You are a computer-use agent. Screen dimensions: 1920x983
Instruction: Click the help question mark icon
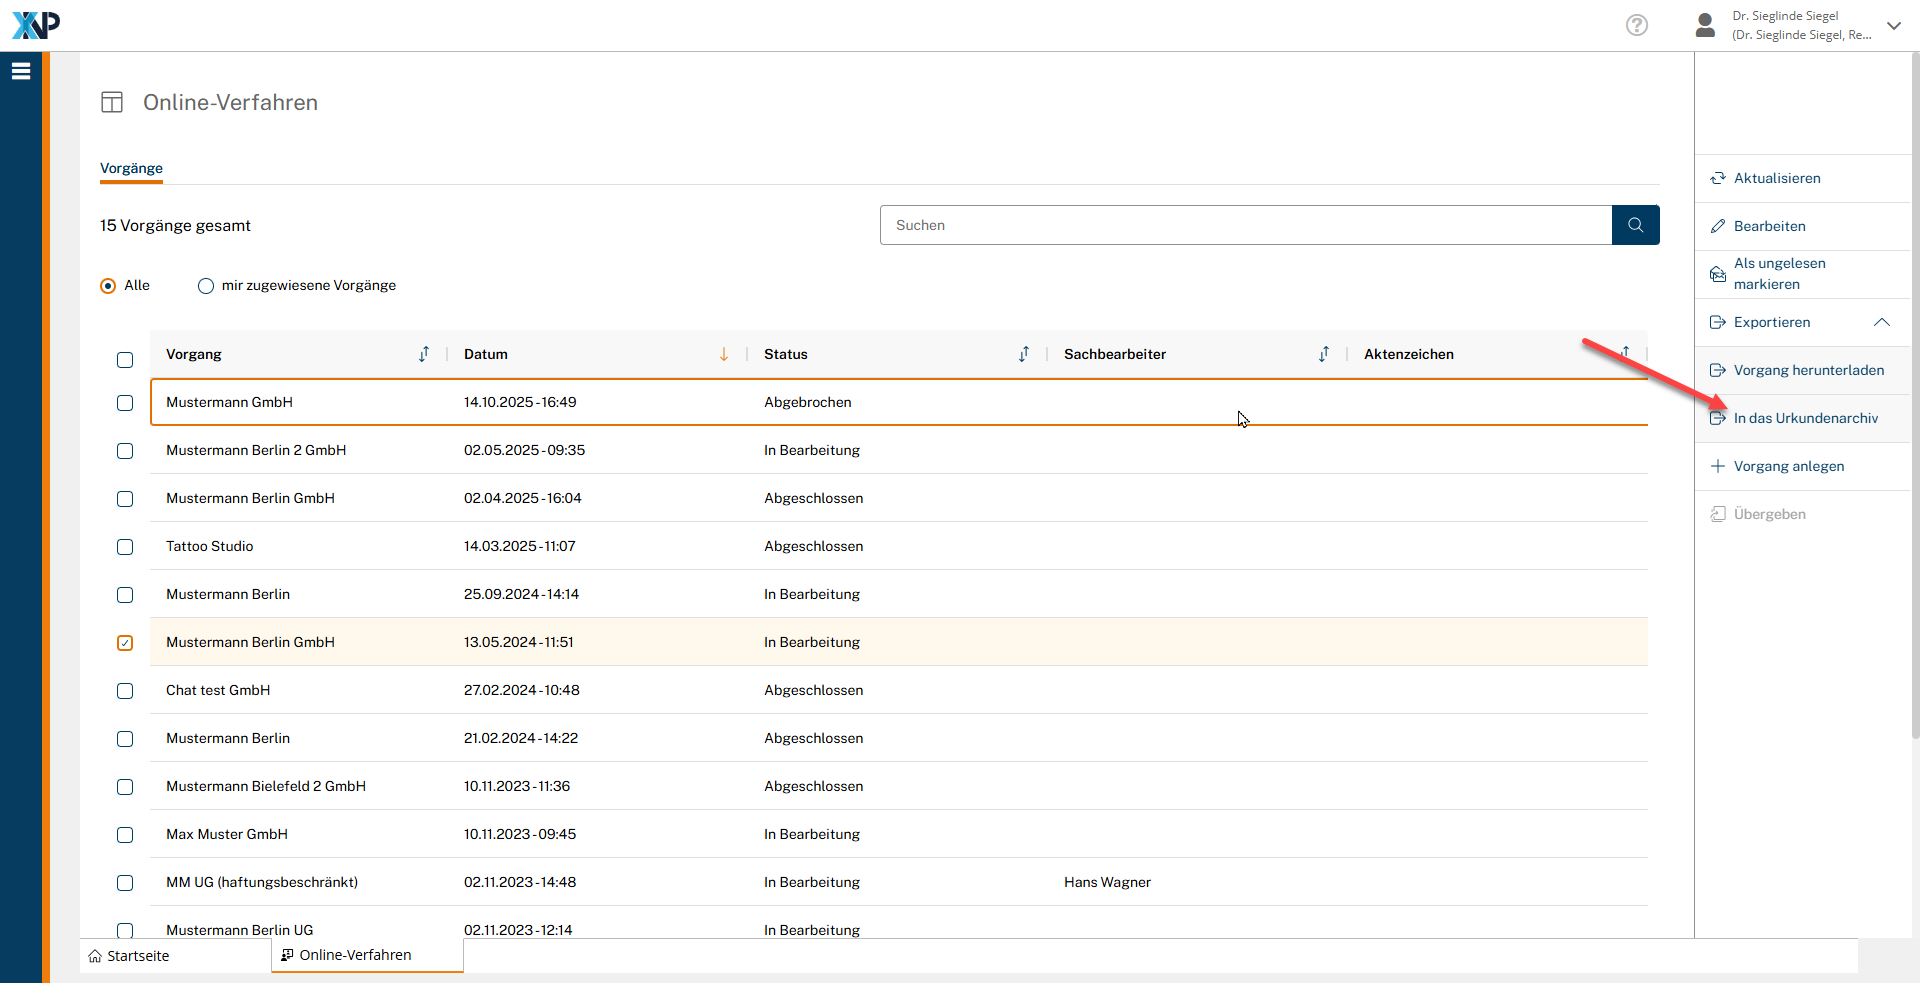(x=1636, y=25)
